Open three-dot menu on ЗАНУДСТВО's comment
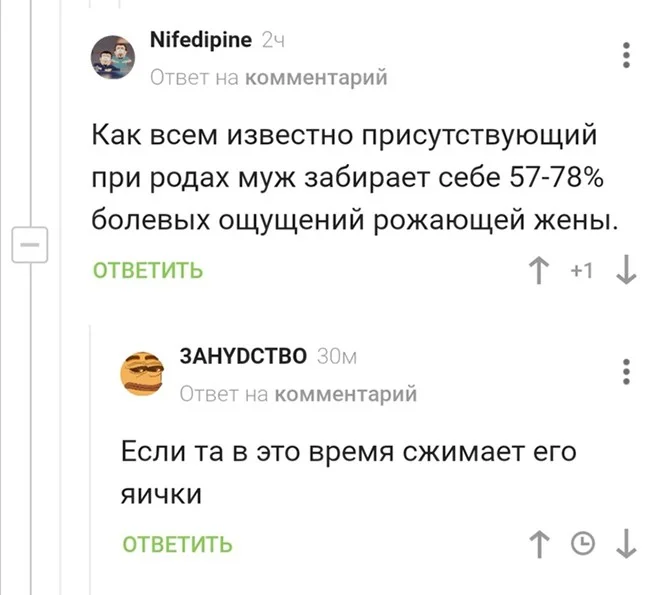Viewport: 665px width, 595px height. click(627, 371)
